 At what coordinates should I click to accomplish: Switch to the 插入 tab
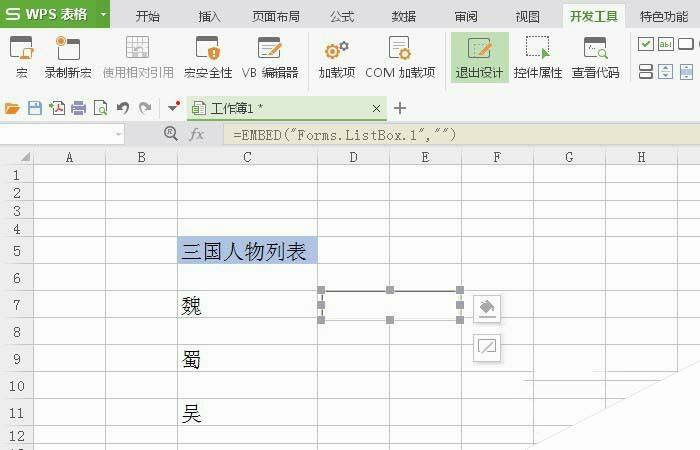point(209,16)
